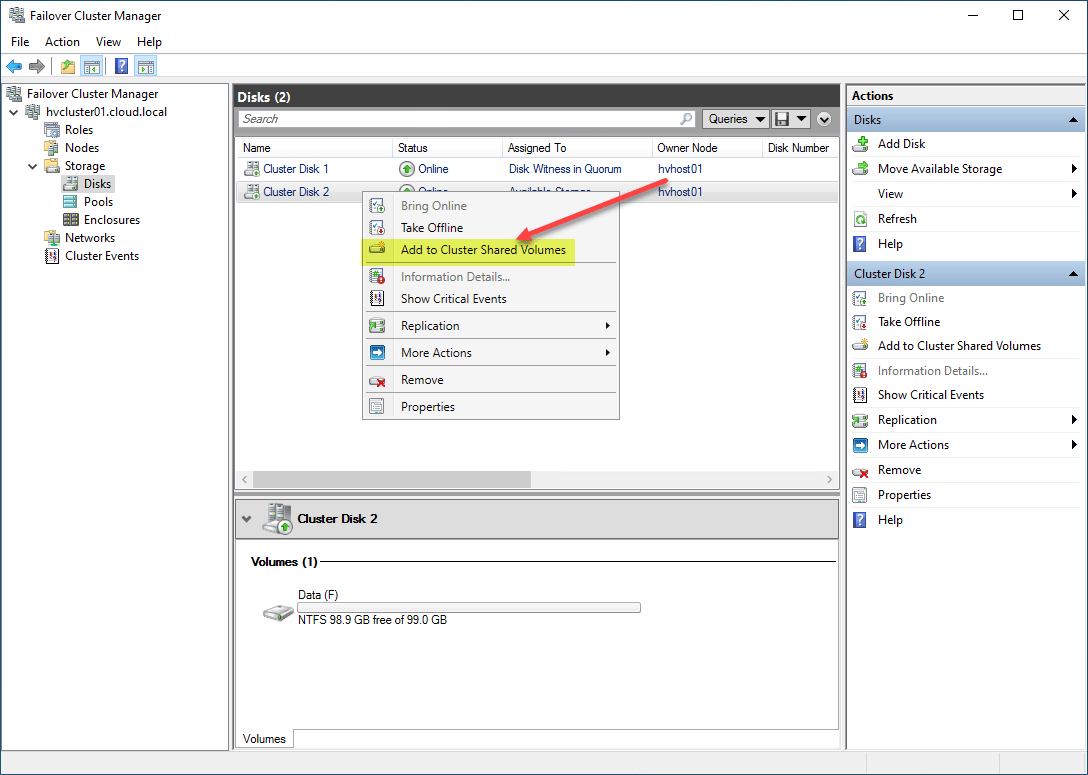Image resolution: width=1088 pixels, height=775 pixels.
Task: Click Show Critical Events icon in Actions pane
Action: 860,395
